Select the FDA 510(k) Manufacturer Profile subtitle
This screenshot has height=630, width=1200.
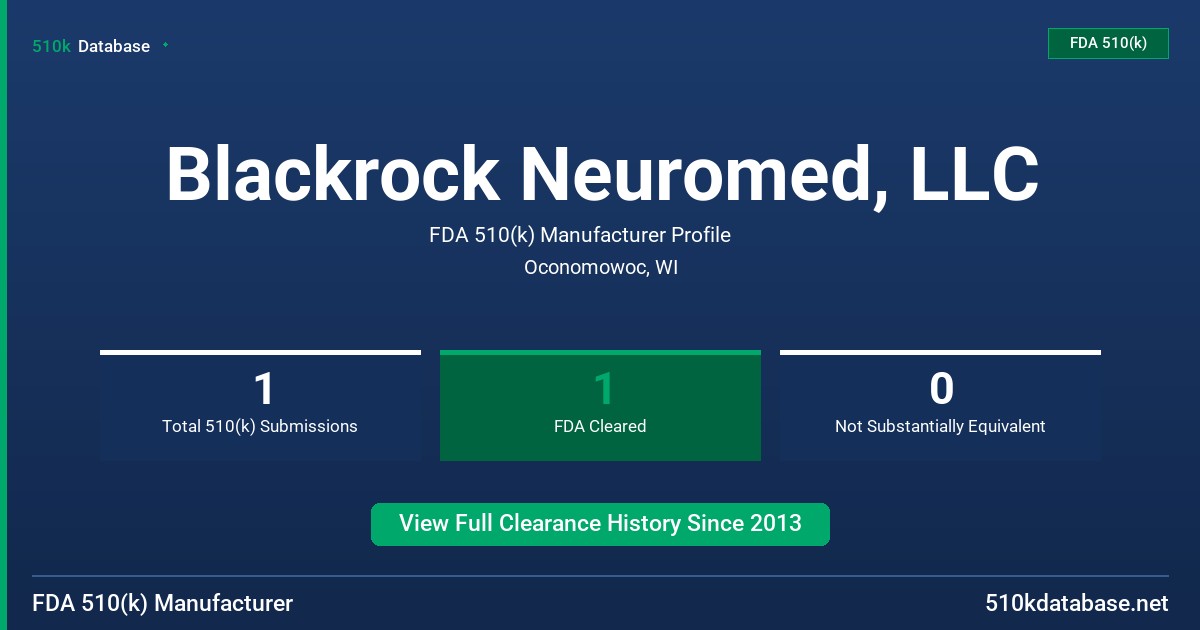tap(580, 235)
